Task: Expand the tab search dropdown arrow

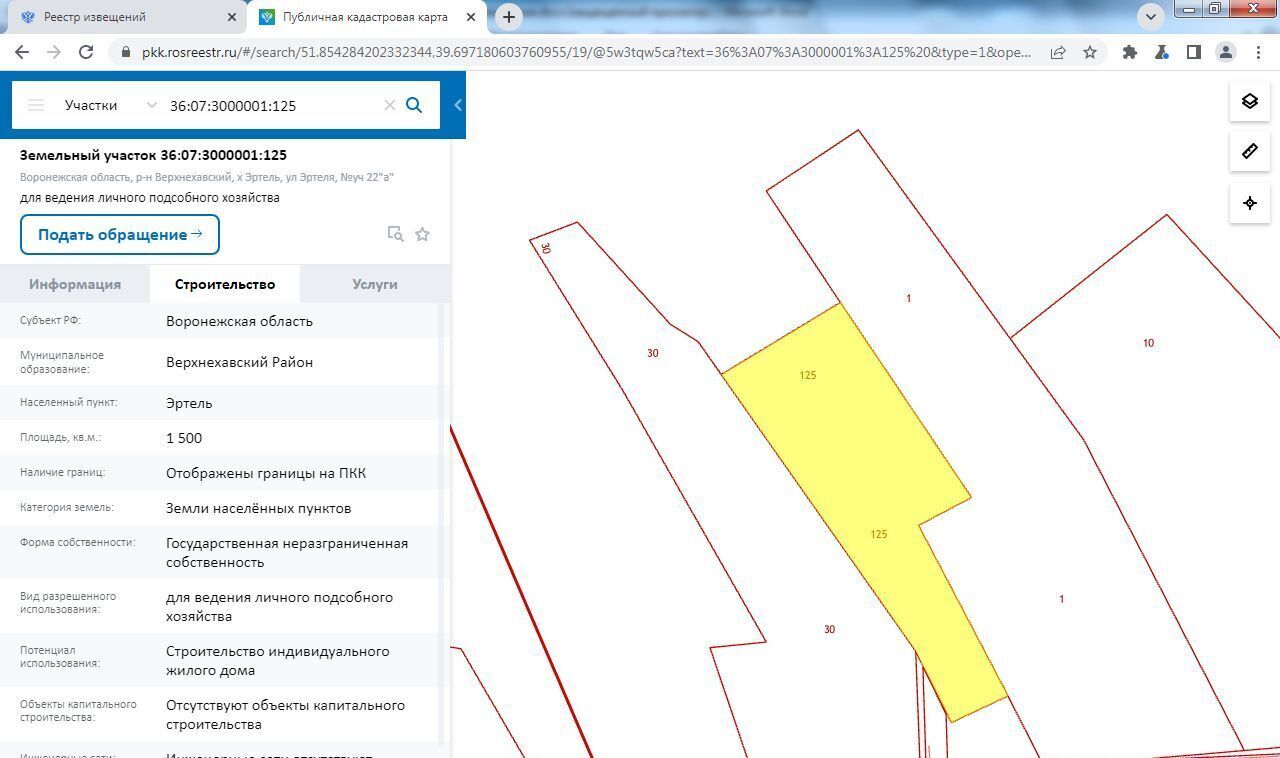Action: pyautogui.click(x=1150, y=17)
